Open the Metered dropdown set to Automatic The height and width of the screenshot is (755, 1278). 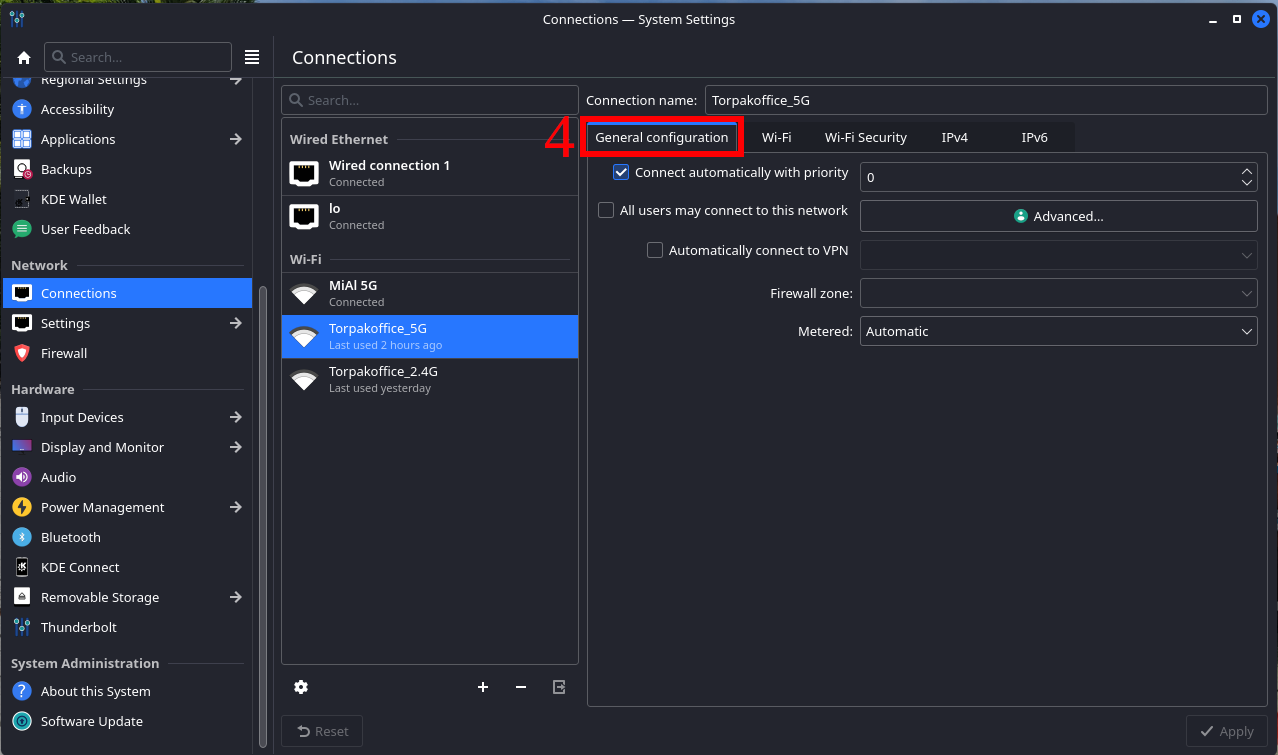[x=1058, y=331]
